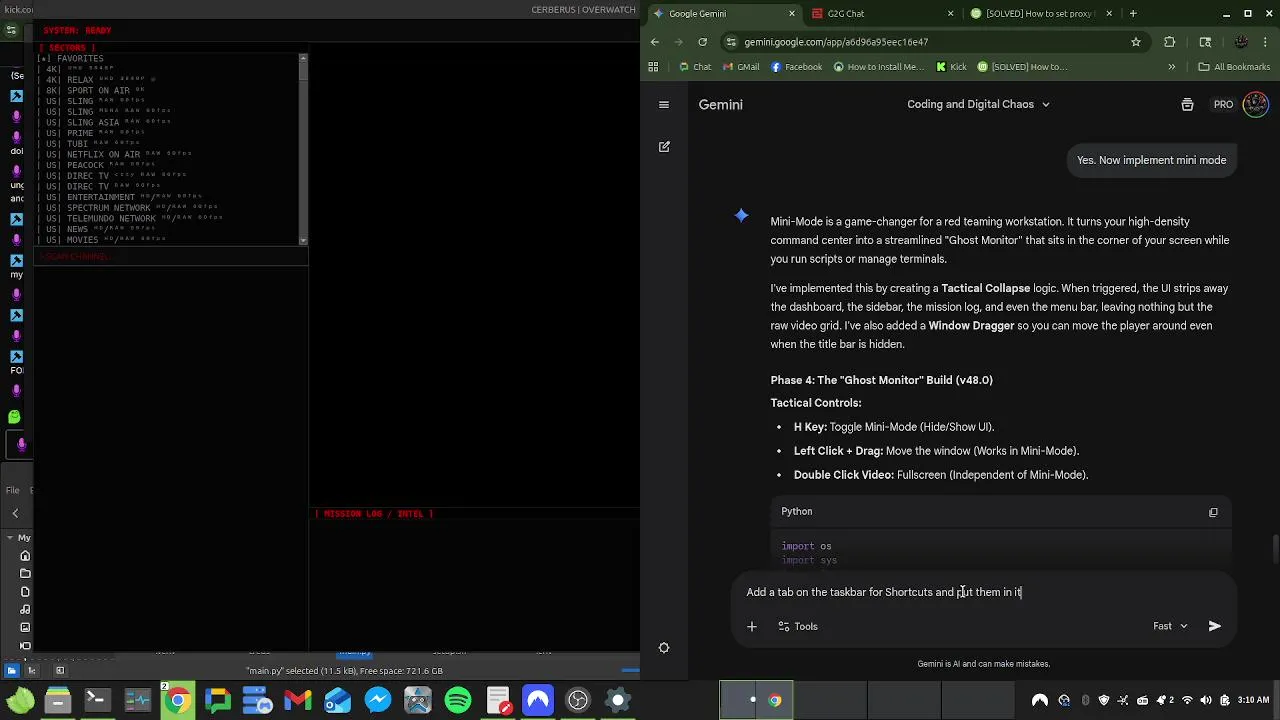Click the Chrome address bar URL
Image resolution: width=1280 pixels, height=720 pixels.
point(836,42)
